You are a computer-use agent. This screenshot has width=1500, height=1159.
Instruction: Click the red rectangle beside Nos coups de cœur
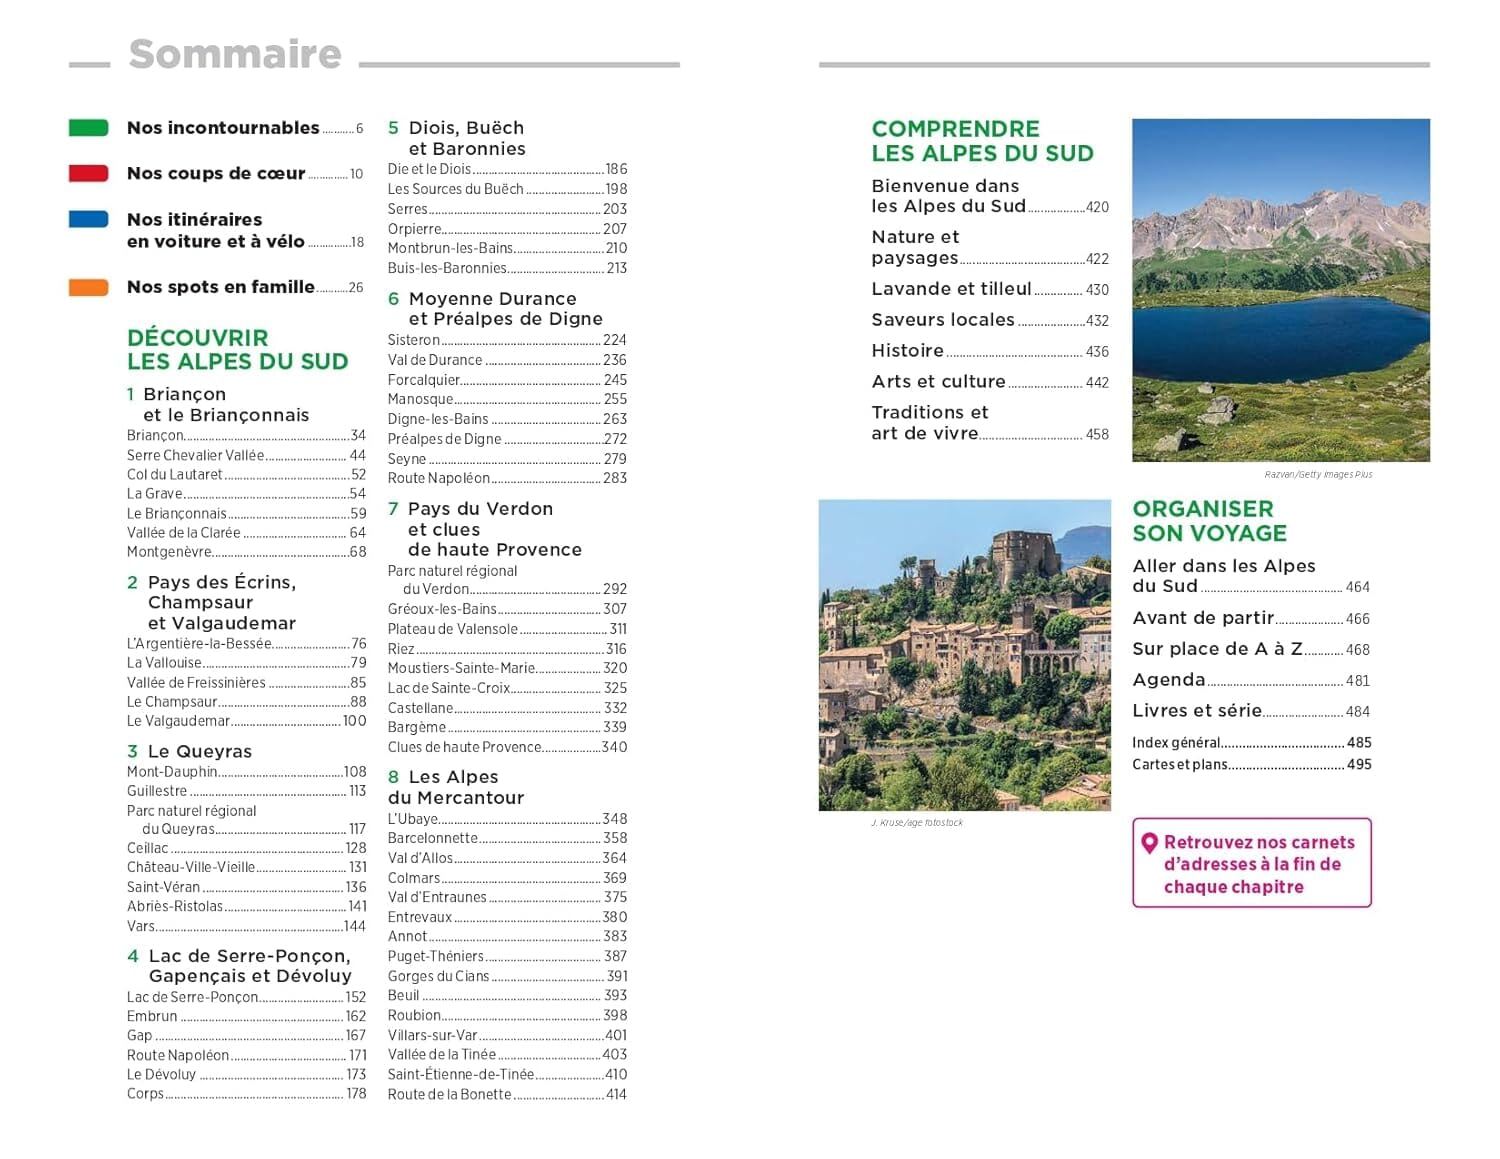click(x=88, y=173)
